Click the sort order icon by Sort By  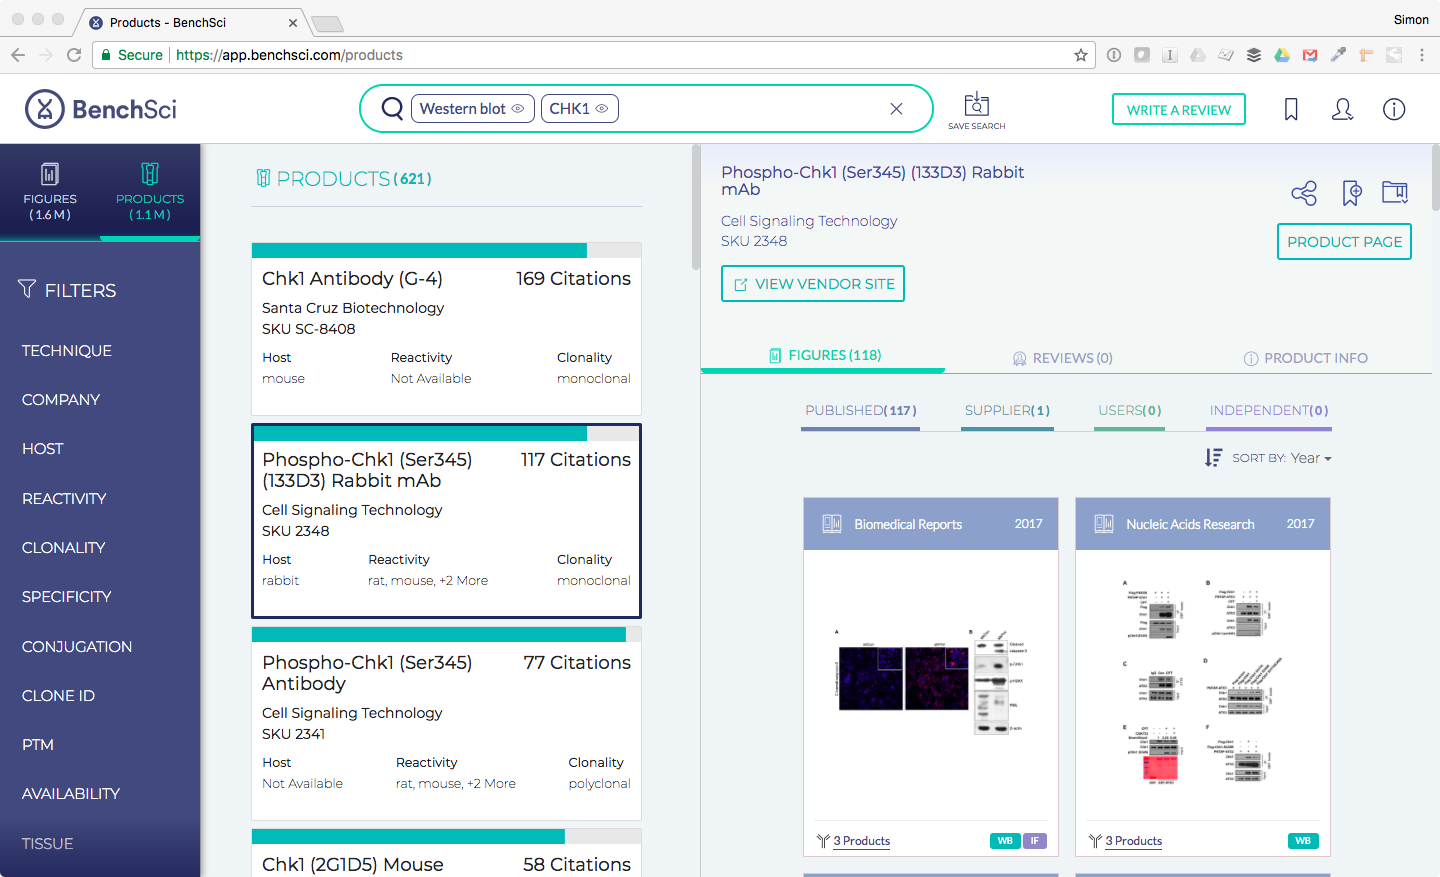tap(1213, 458)
